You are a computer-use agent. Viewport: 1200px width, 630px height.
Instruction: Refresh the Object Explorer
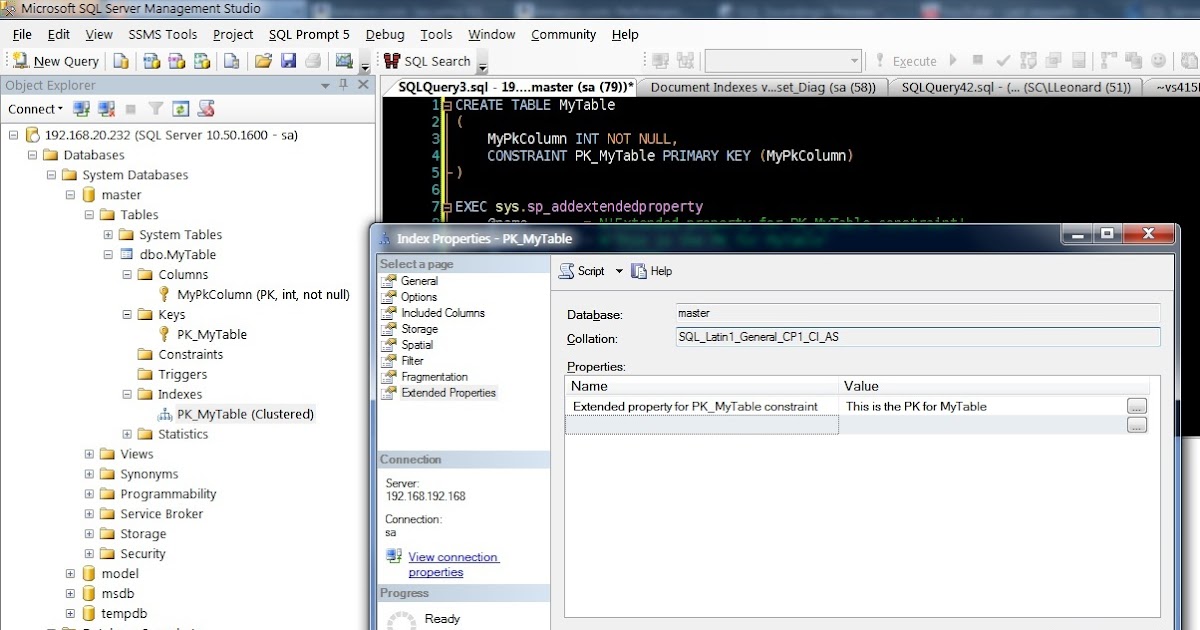click(181, 108)
